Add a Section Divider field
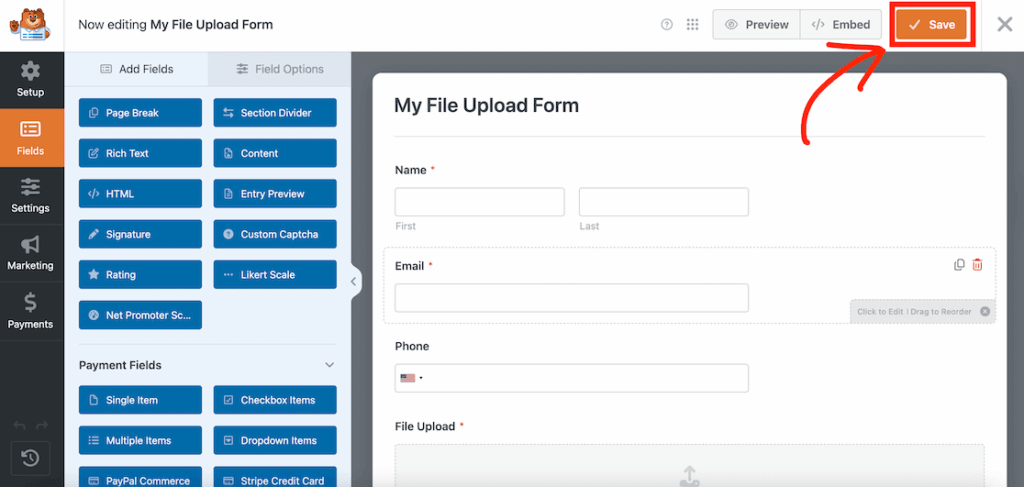1024x487 pixels. pos(275,113)
